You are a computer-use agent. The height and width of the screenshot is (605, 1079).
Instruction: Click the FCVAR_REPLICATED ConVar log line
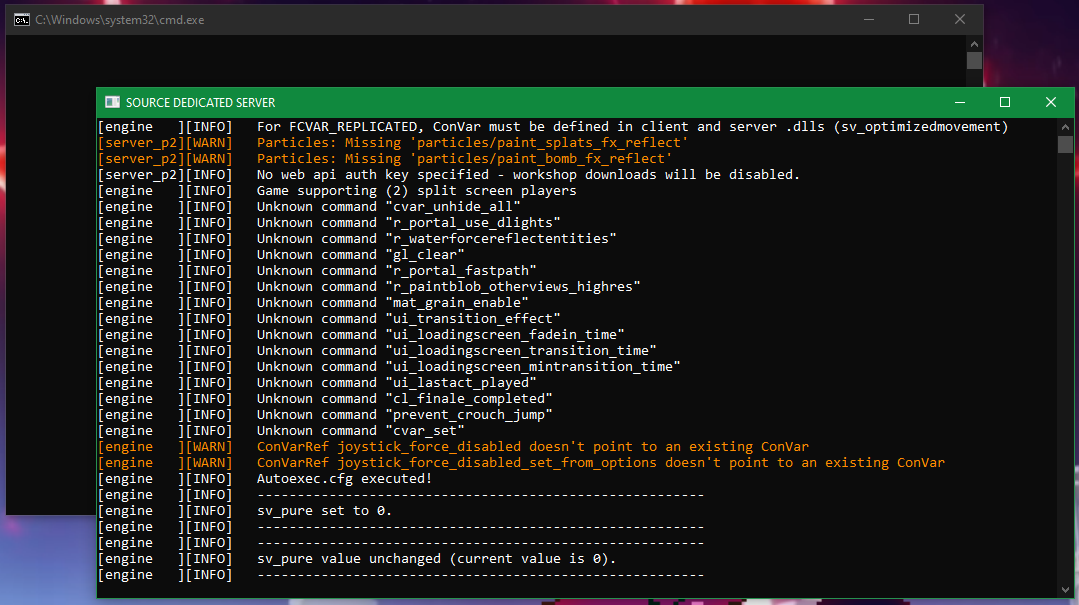click(553, 127)
